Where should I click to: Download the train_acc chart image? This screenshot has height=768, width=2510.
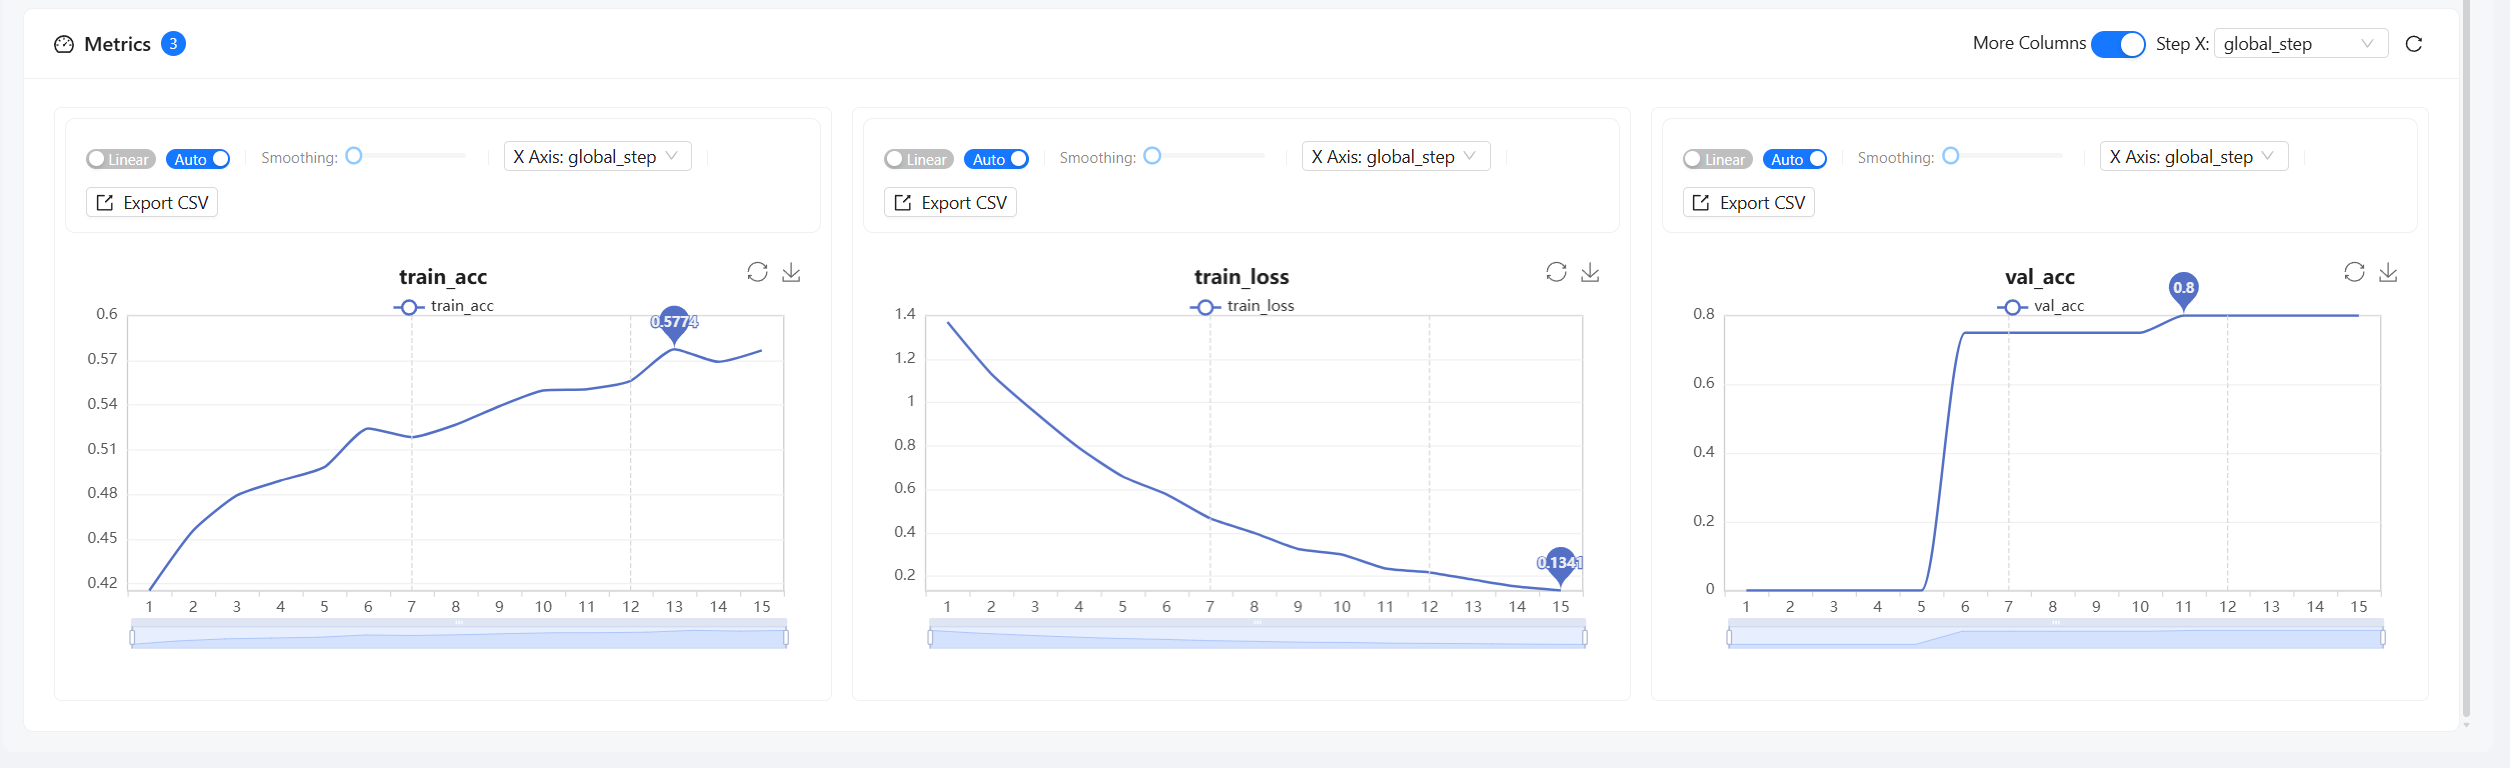791,271
